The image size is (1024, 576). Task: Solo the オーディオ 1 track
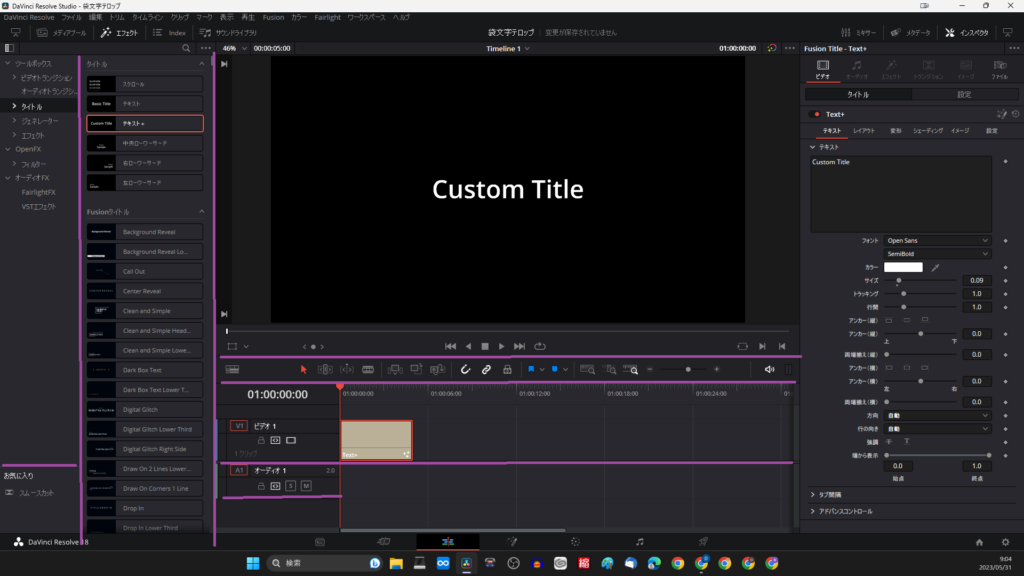(291, 486)
